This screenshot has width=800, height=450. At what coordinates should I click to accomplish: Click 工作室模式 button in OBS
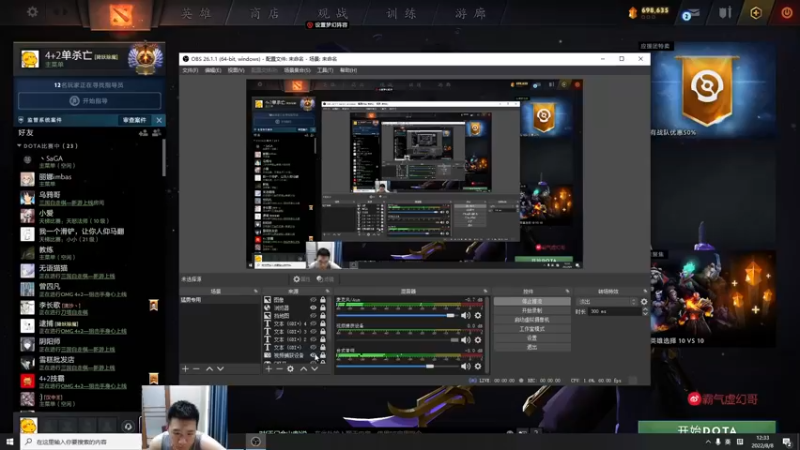coord(532,329)
